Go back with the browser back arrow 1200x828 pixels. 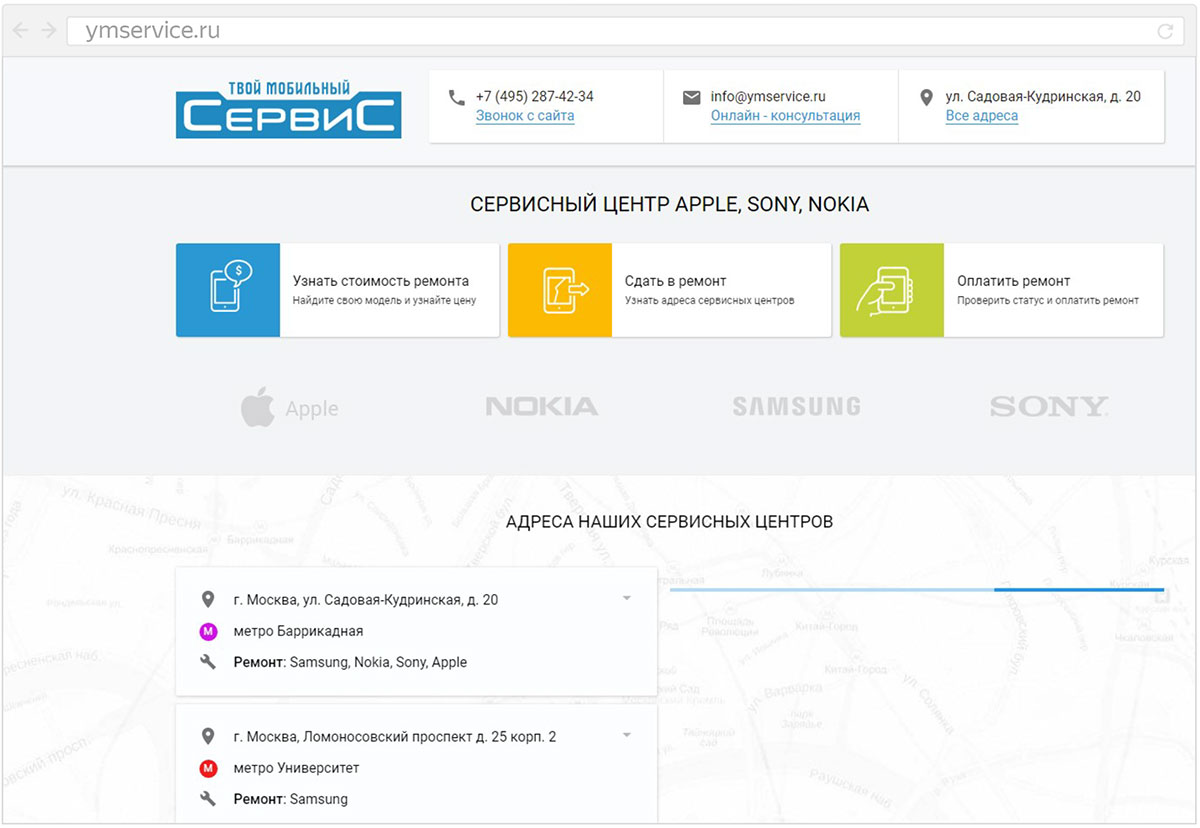(x=21, y=31)
